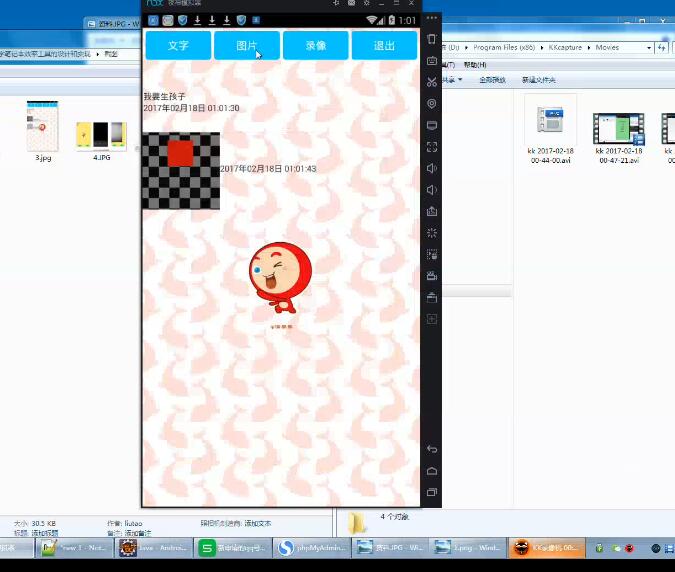
Task: Tap the 退出 button in the app
Action: pos(384,45)
